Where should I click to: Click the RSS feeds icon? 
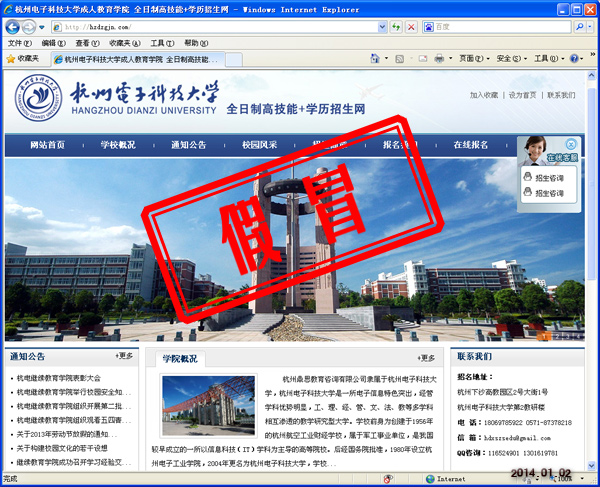[x=399, y=59]
